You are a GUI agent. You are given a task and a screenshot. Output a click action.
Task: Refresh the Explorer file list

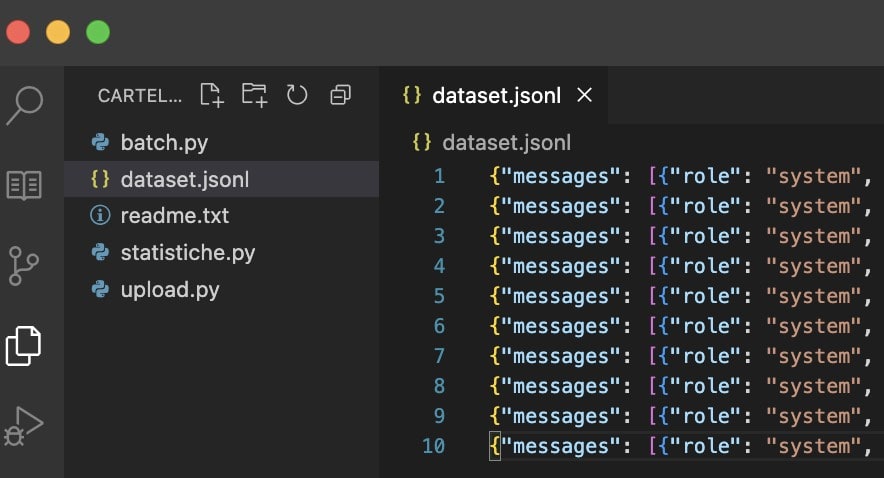click(x=297, y=95)
